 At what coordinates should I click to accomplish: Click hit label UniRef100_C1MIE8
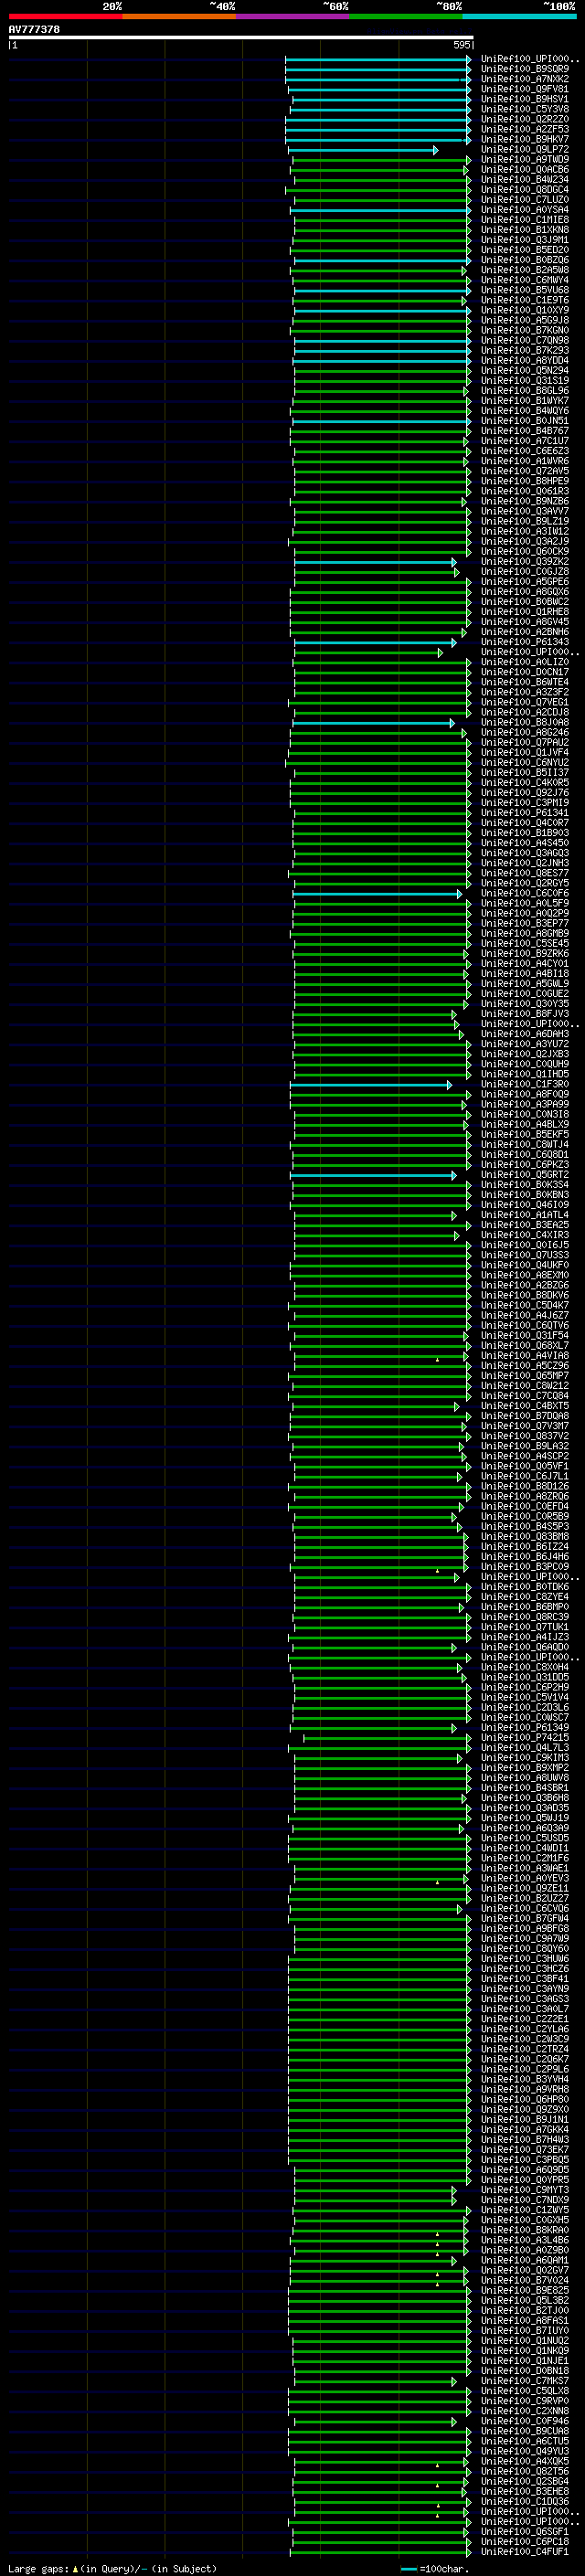[525, 219]
